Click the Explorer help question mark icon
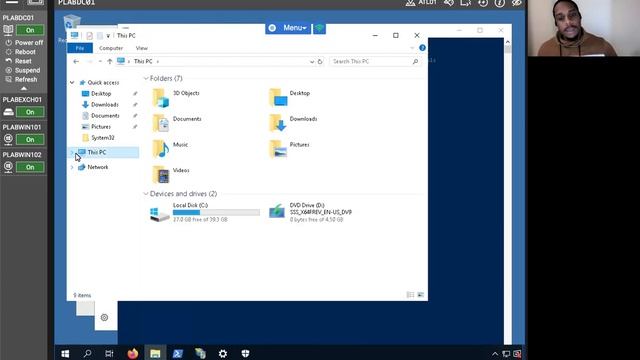 tap(422, 48)
